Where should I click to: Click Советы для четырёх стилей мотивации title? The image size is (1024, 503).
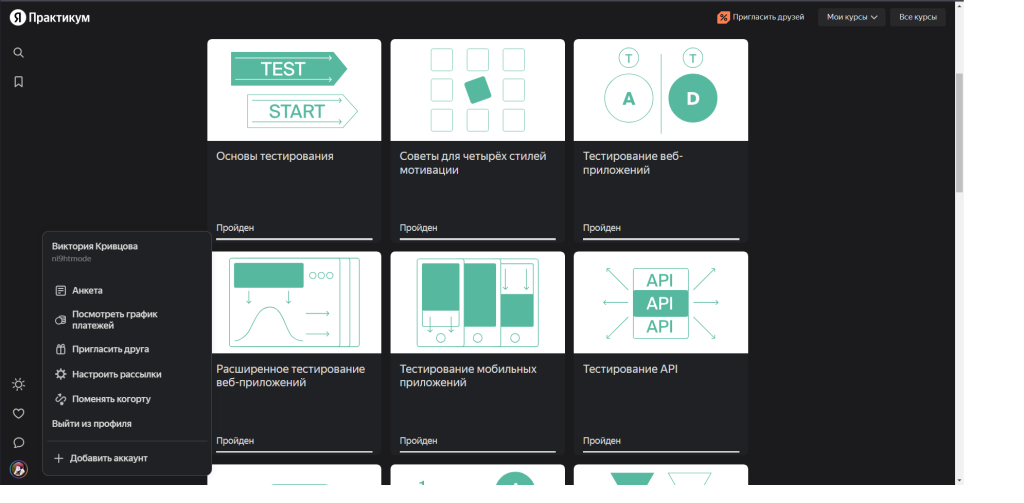(473, 163)
